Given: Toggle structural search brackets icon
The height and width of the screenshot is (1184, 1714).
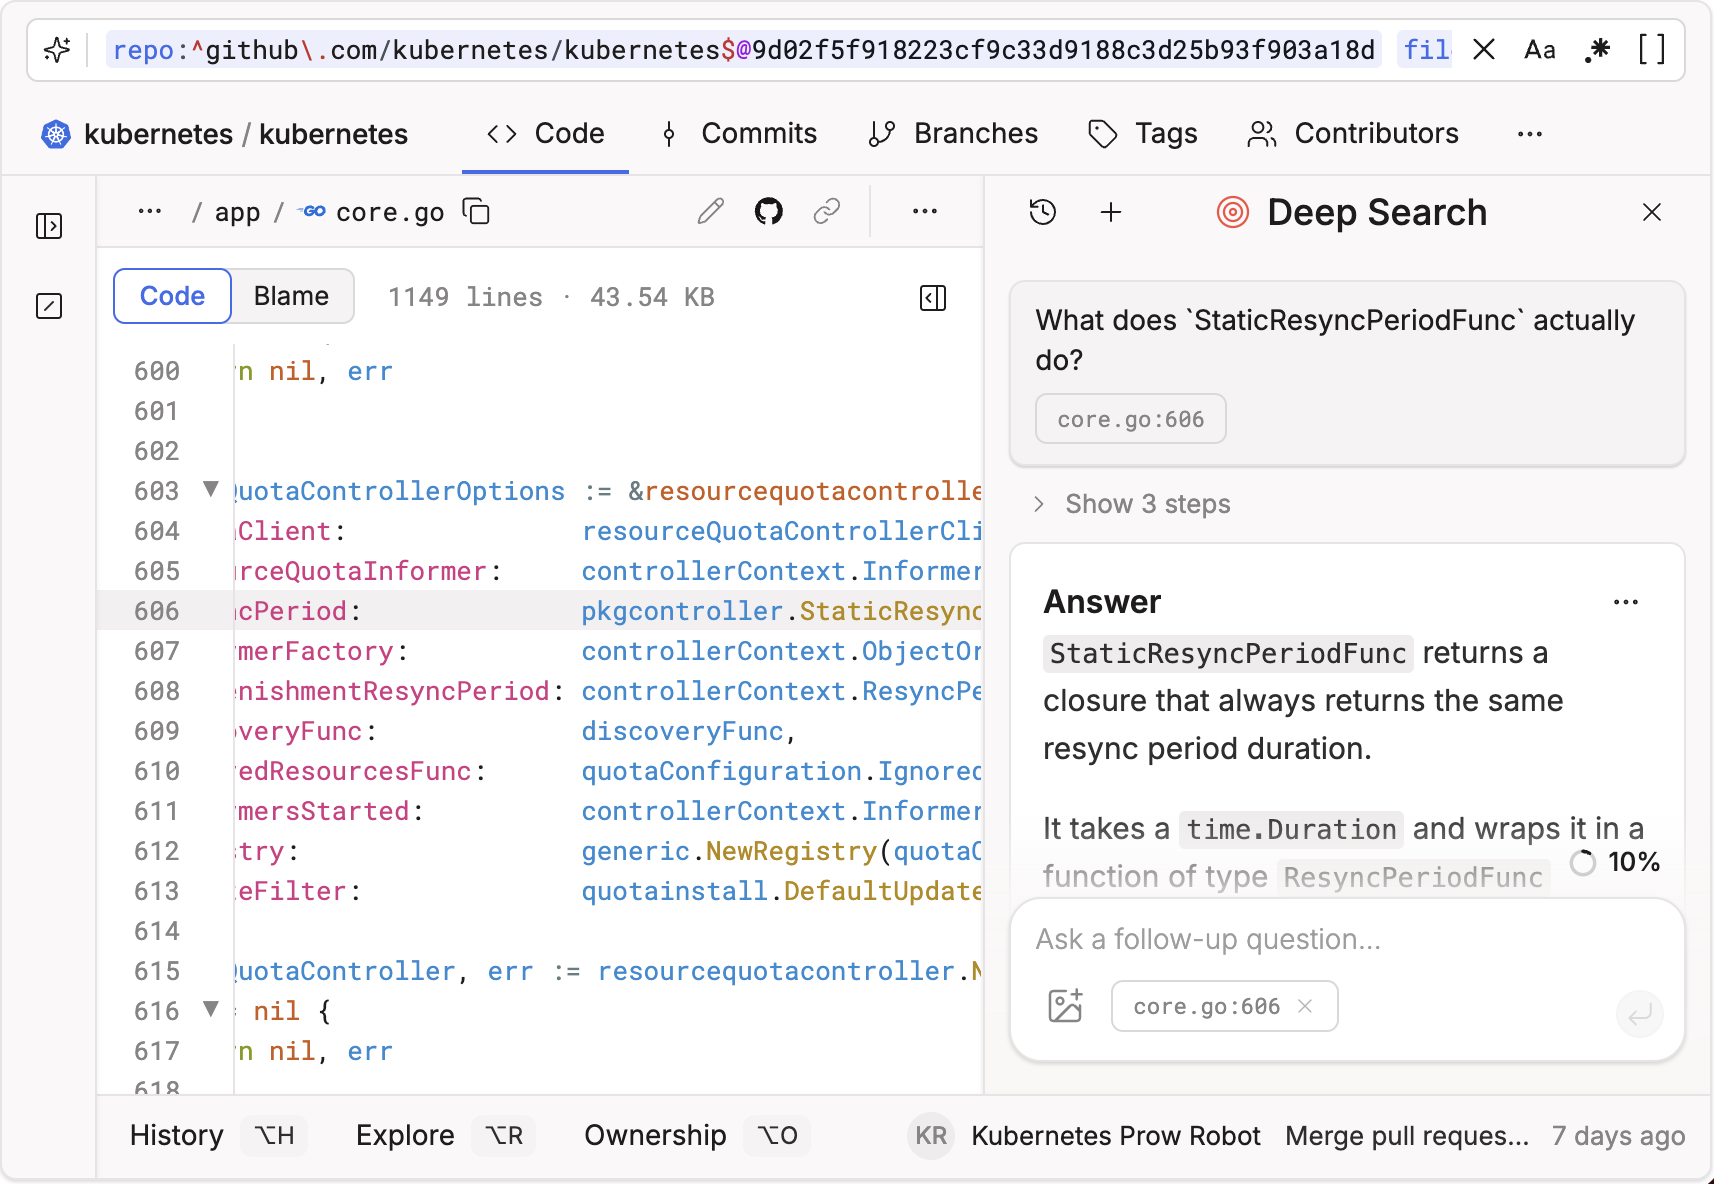Looking at the screenshot, I should coord(1652,50).
